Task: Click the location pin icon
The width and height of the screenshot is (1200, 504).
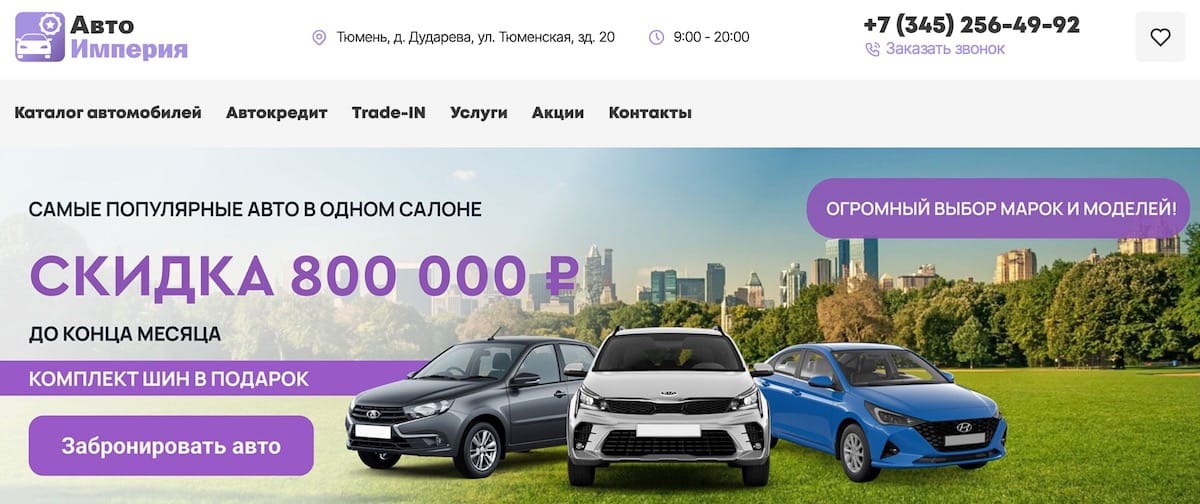Action: pos(319,37)
